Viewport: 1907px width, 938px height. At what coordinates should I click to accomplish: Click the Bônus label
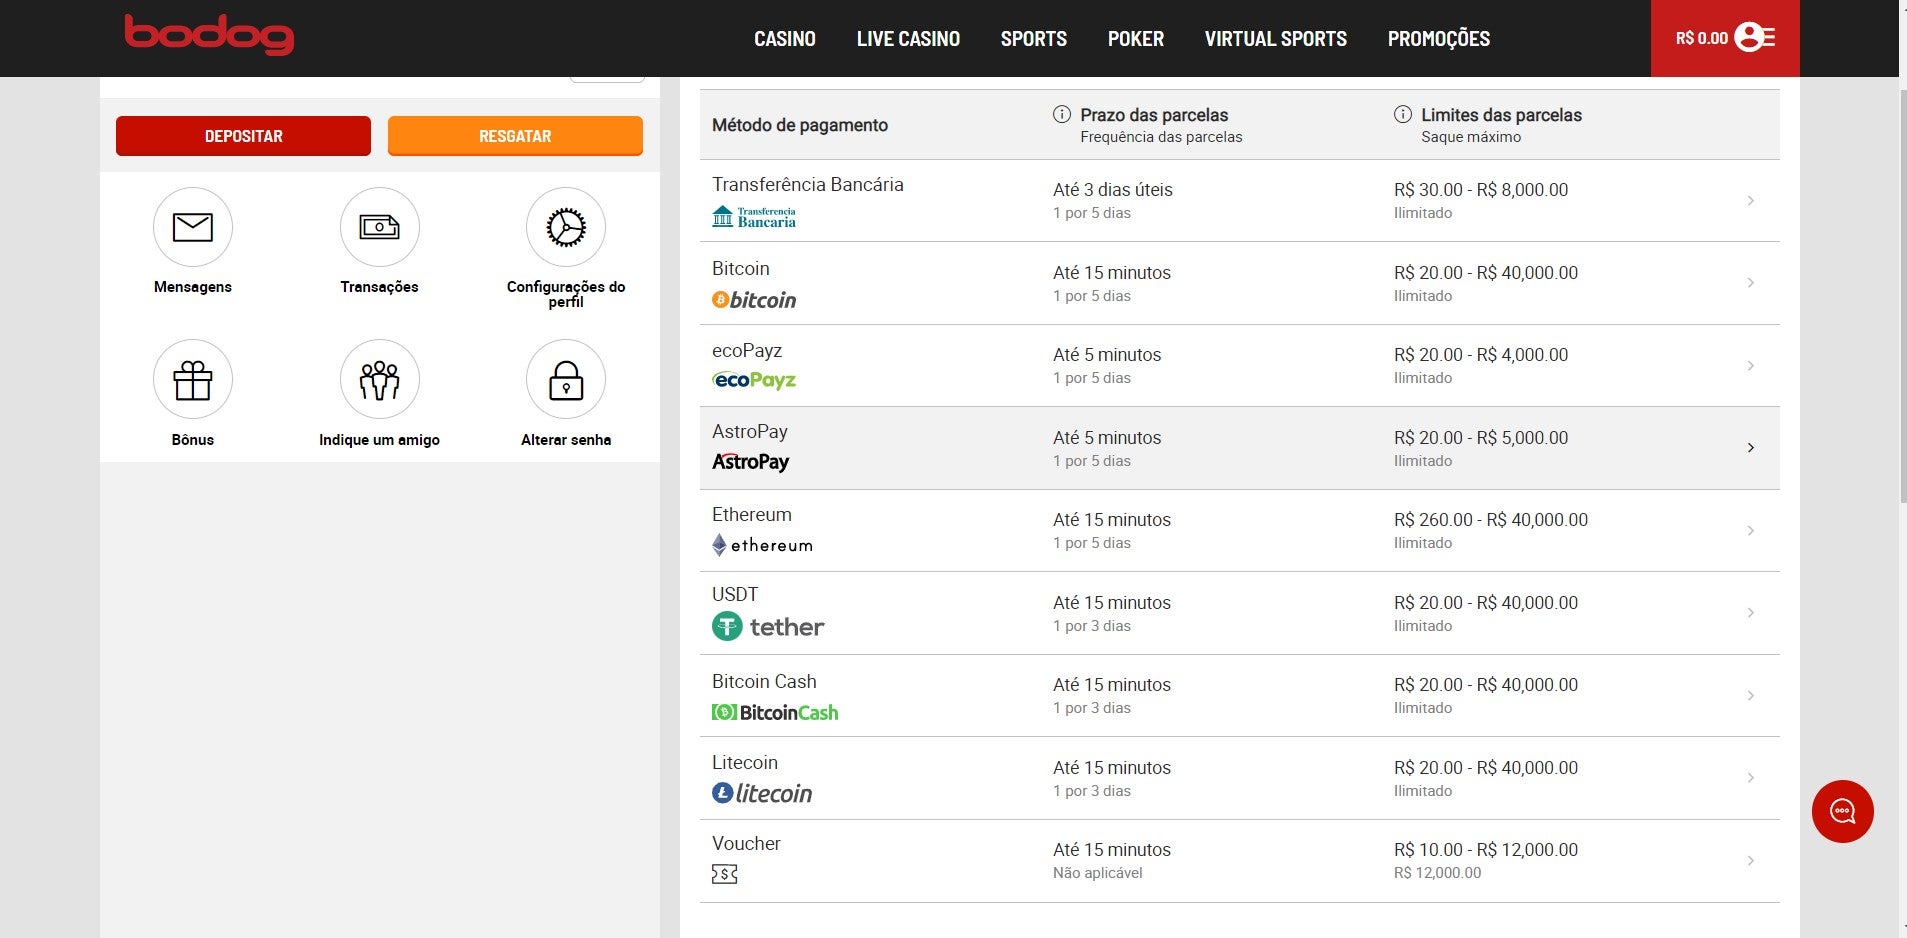(x=193, y=440)
